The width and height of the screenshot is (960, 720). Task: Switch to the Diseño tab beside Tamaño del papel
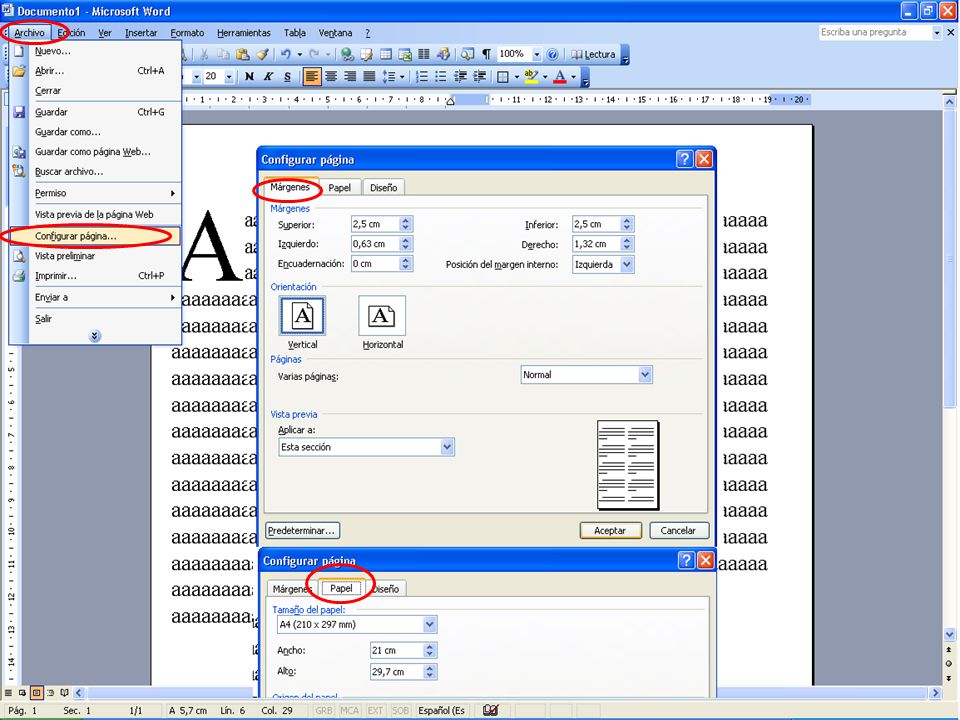click(387, 589)
